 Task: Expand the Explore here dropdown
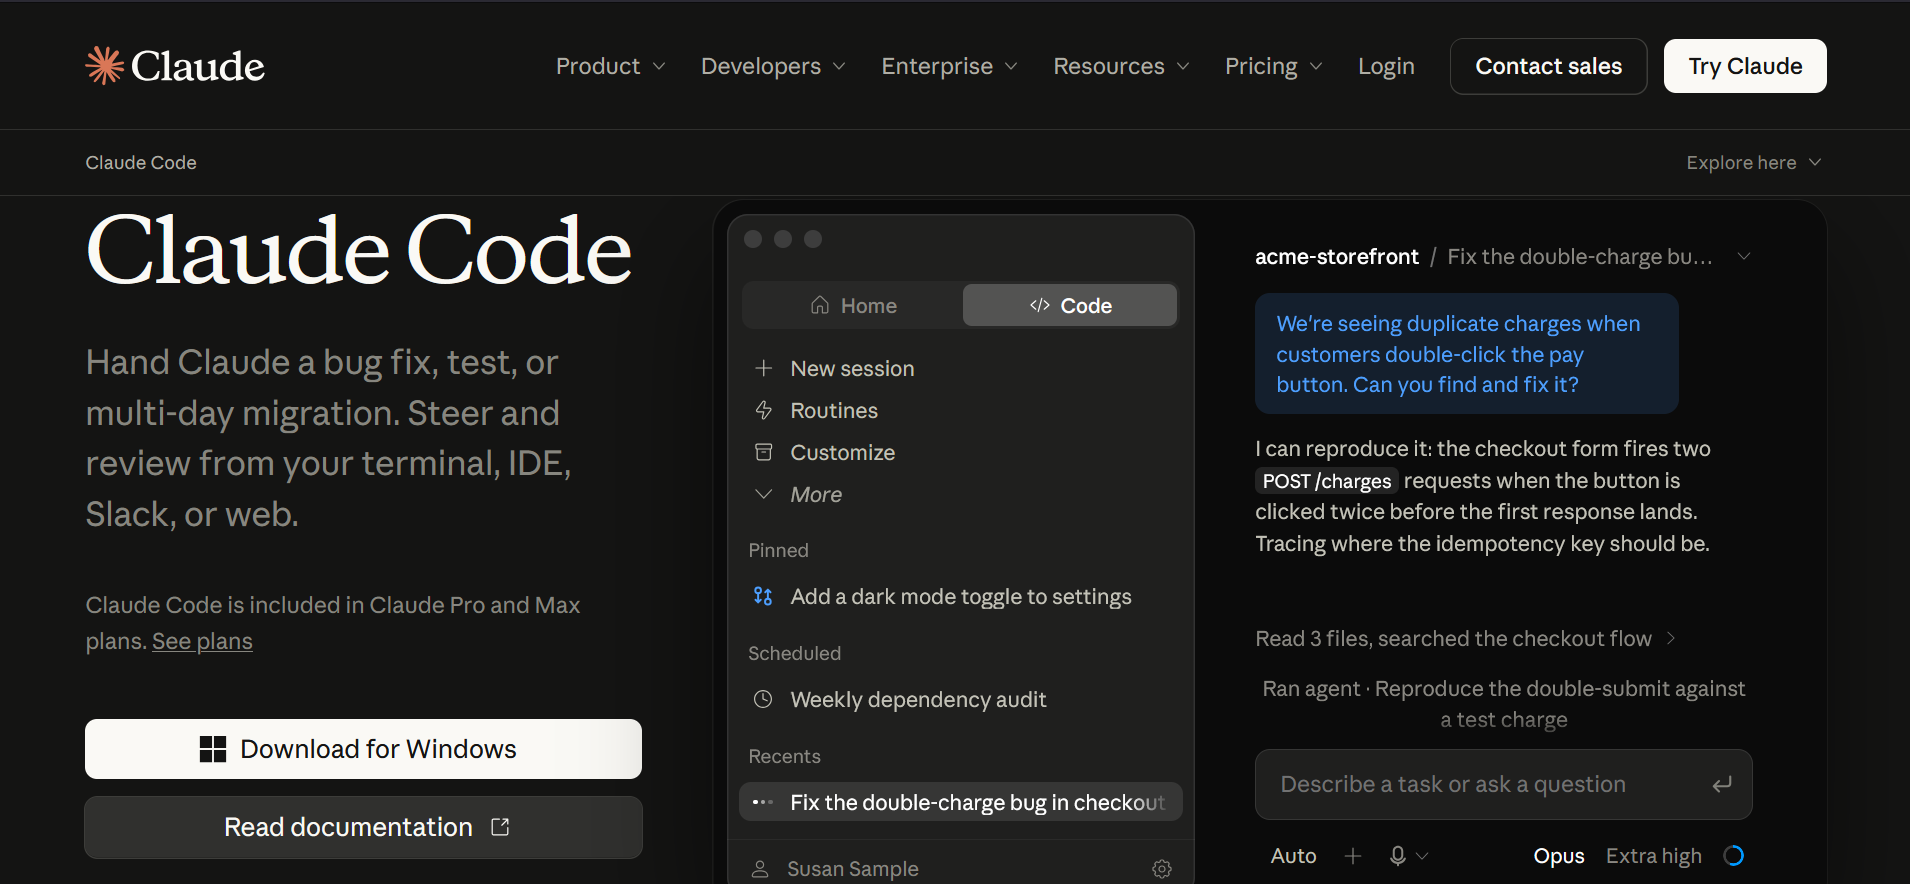[x=1754, y=162]
